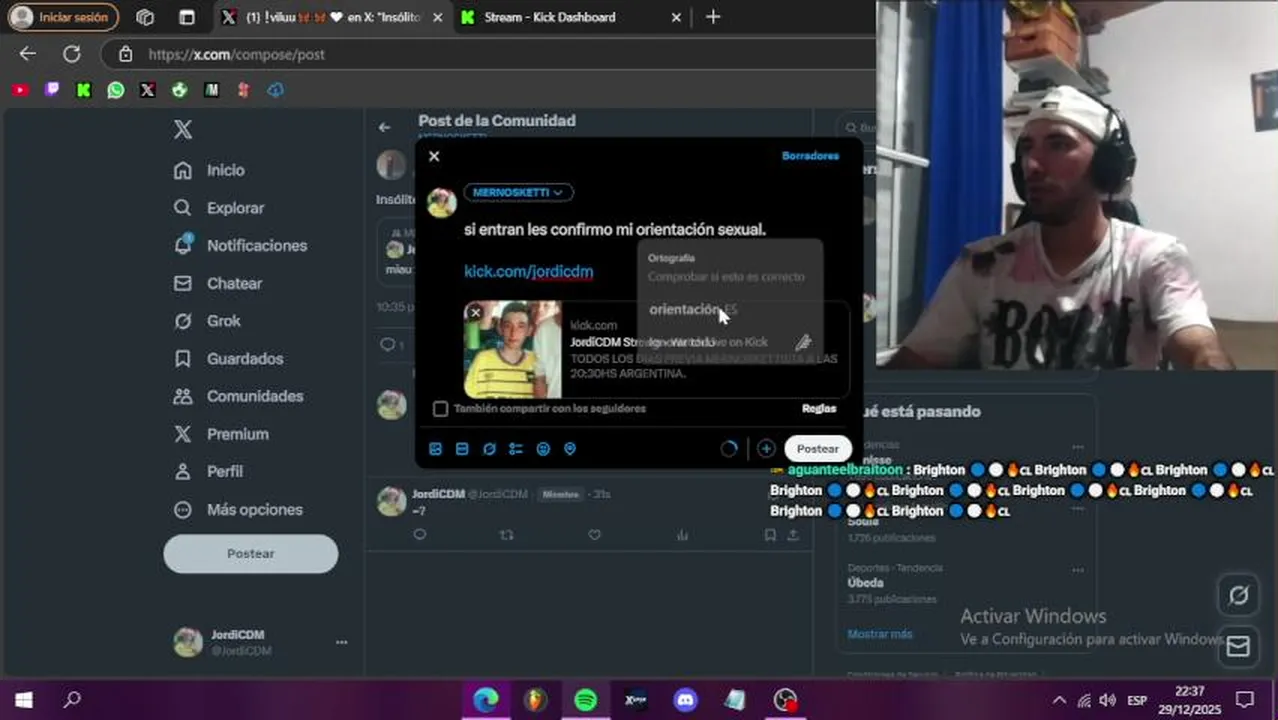Click 'Iniciar sesión' browser profile button
The width and height of the screenshot is (1278, 720).
coord(63,17)
